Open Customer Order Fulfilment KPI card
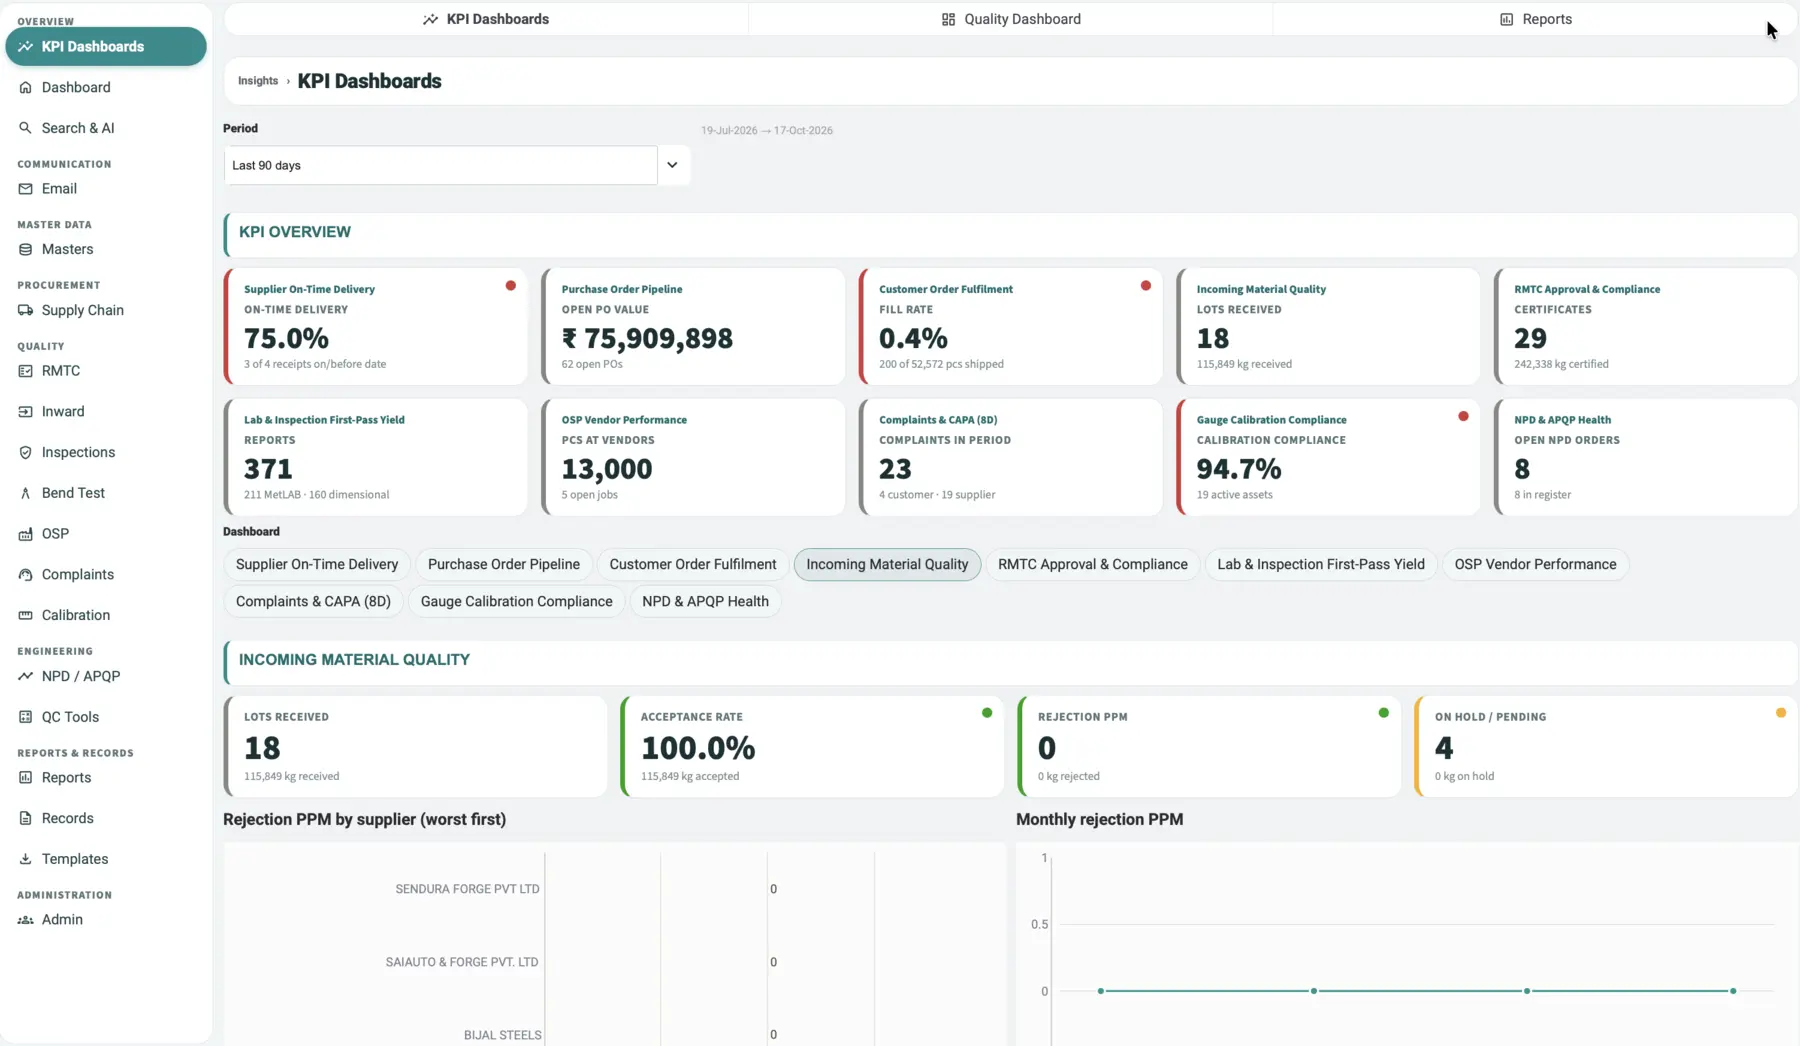This screenshot has height=1046, width=1800. pos(1011,326)
